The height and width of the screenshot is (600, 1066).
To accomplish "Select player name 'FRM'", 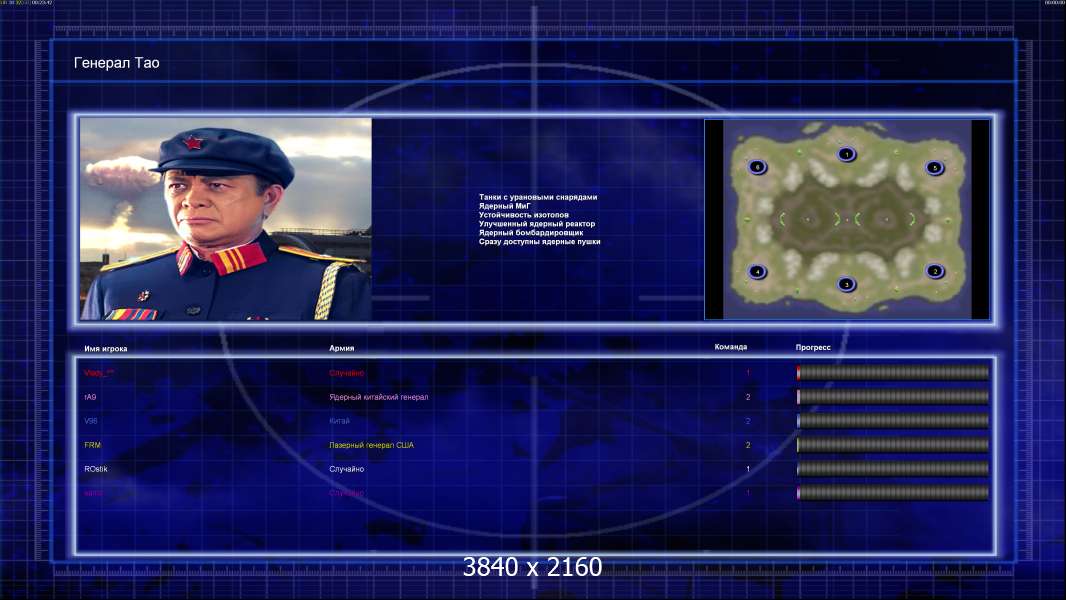I will (x=92, y=445).
